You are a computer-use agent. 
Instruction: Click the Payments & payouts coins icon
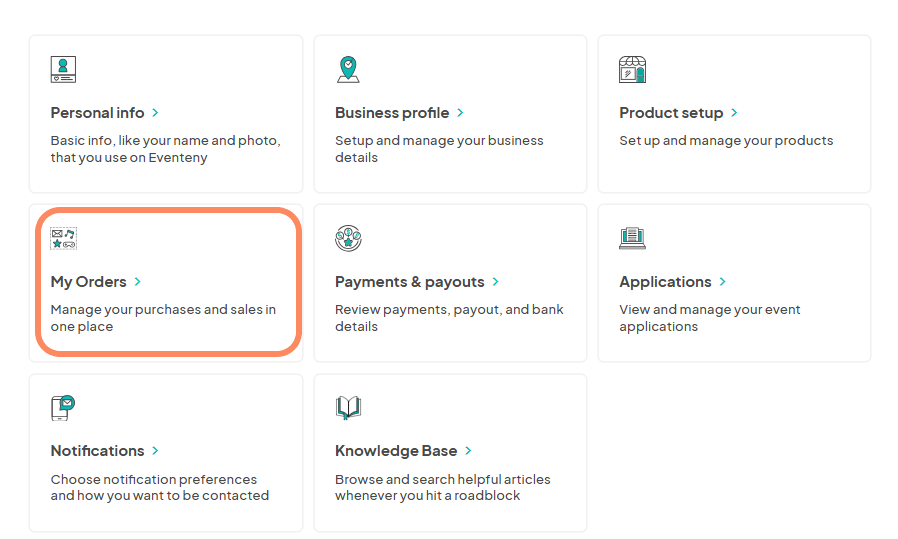point(348,238)
